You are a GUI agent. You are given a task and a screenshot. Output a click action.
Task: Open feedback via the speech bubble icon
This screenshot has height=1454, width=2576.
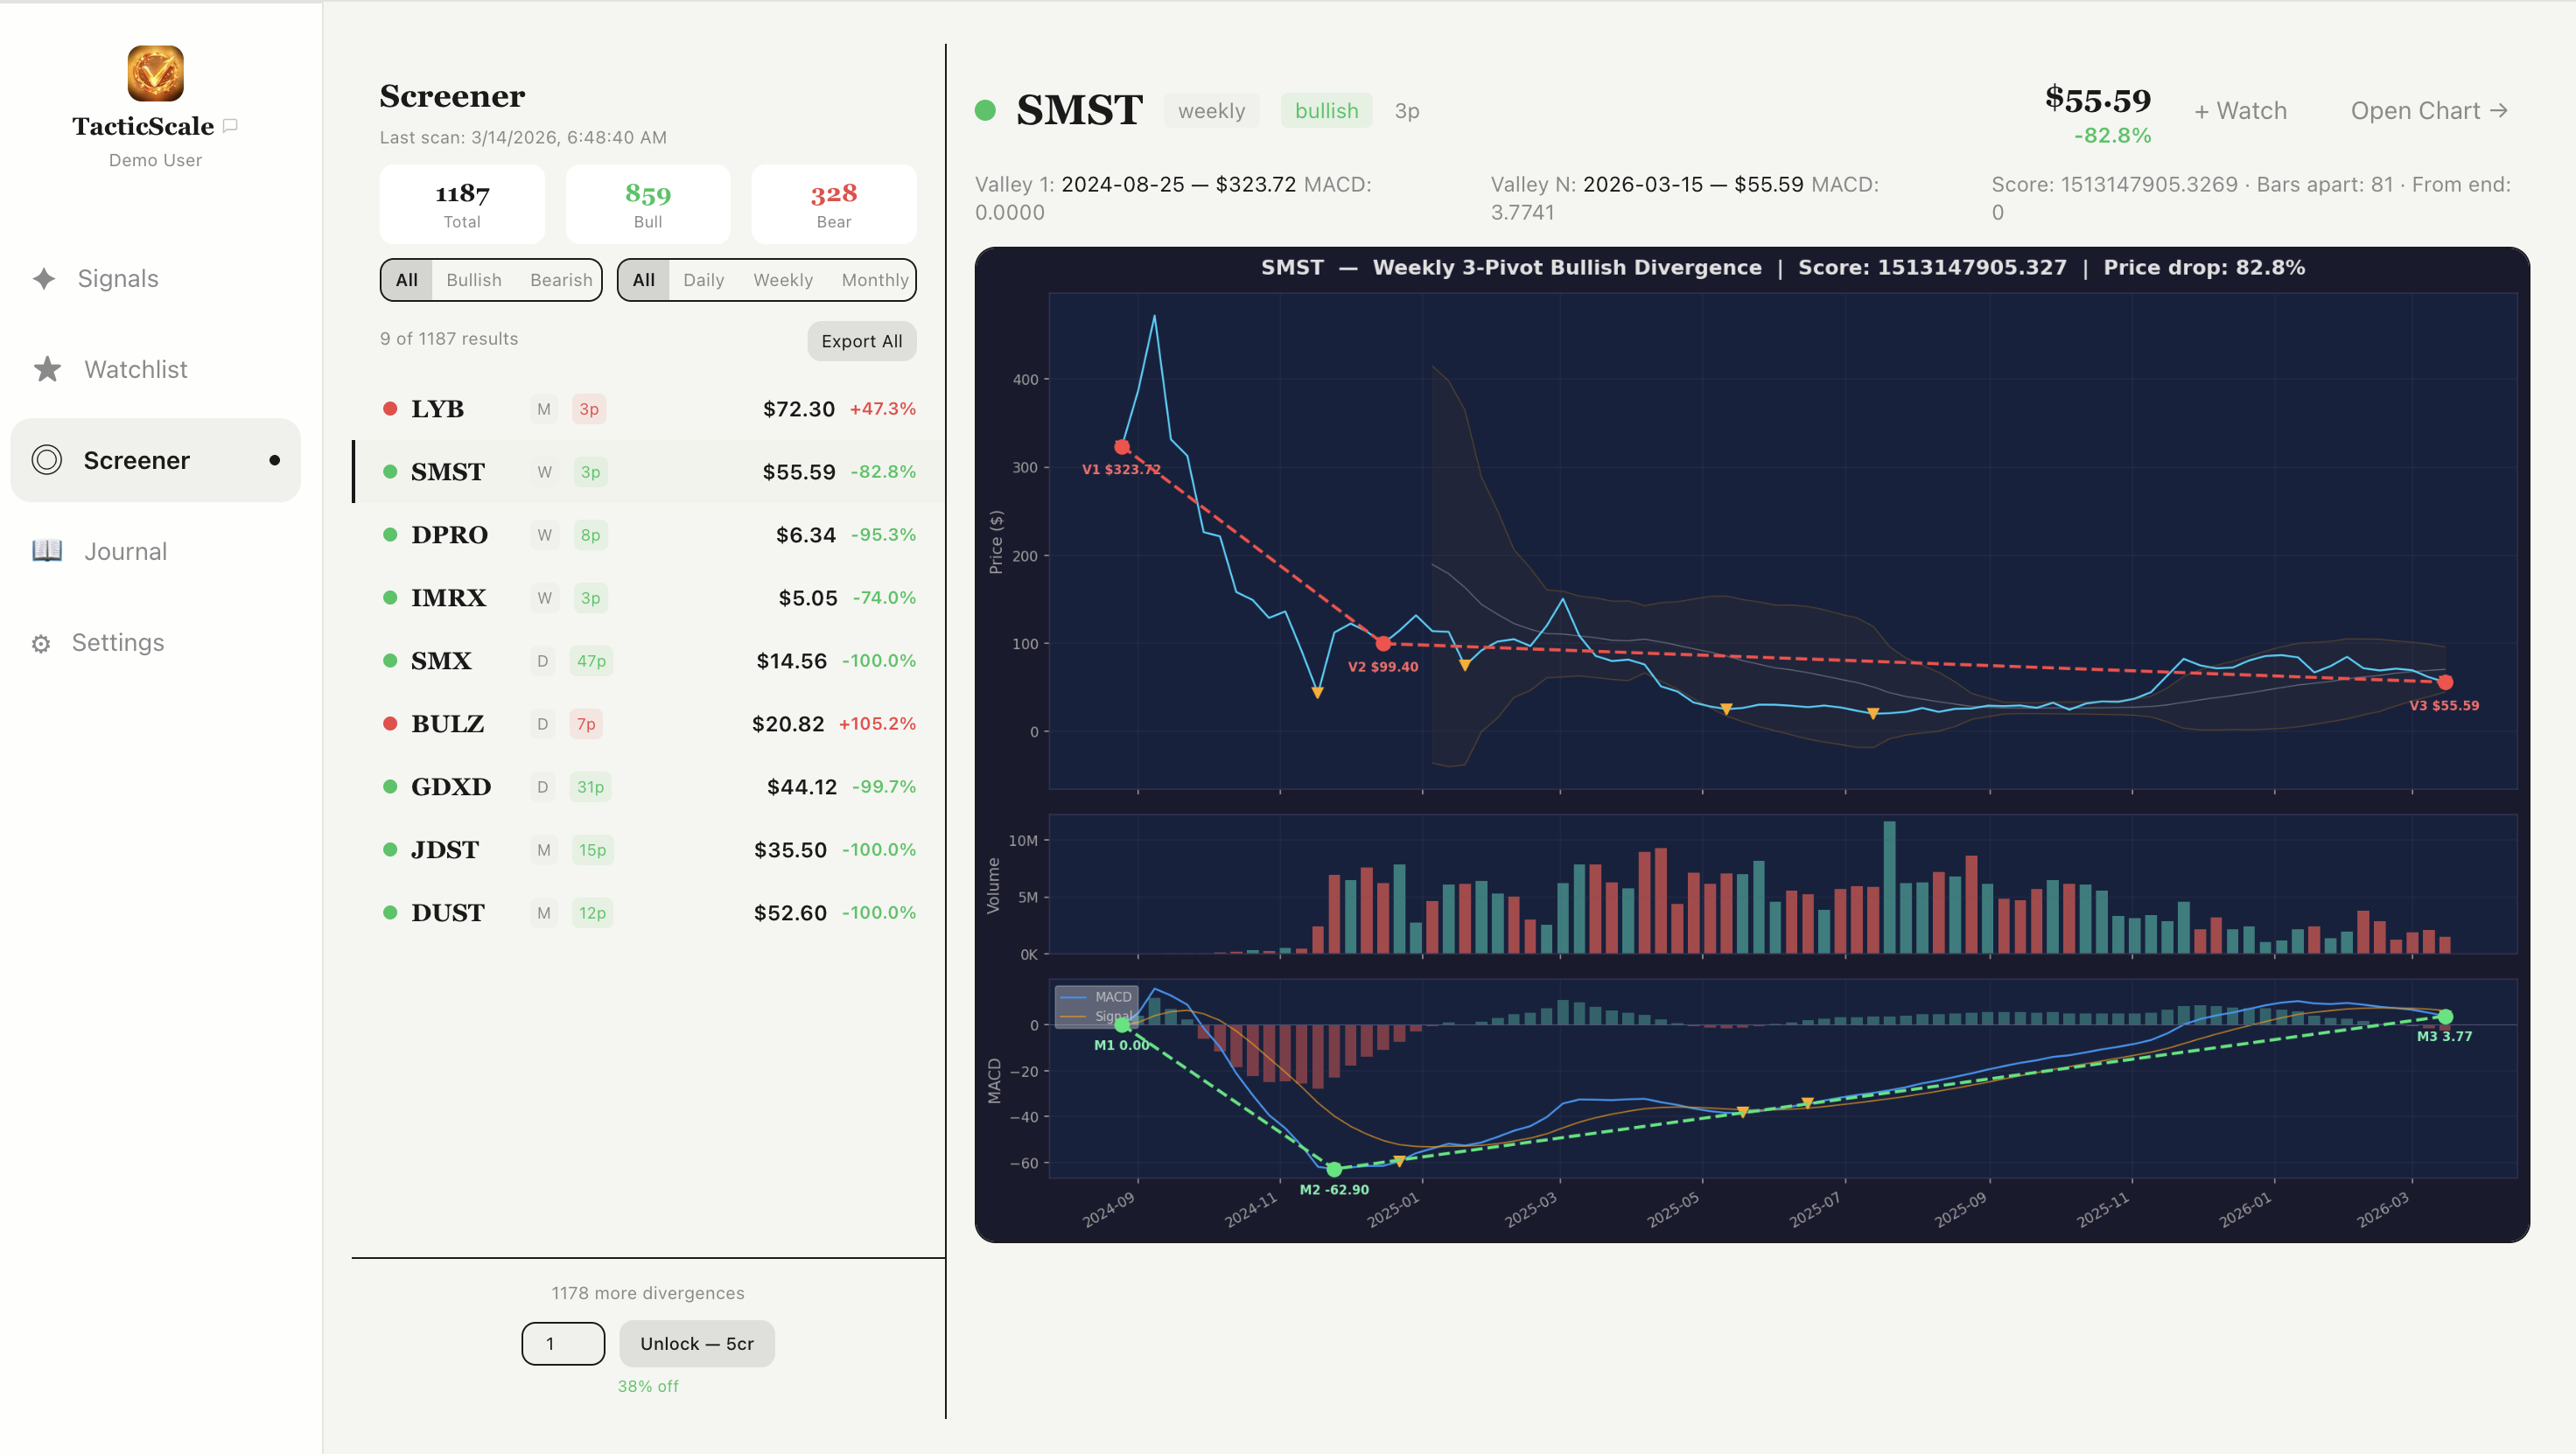pyautogui.click(x=232, y=125)
